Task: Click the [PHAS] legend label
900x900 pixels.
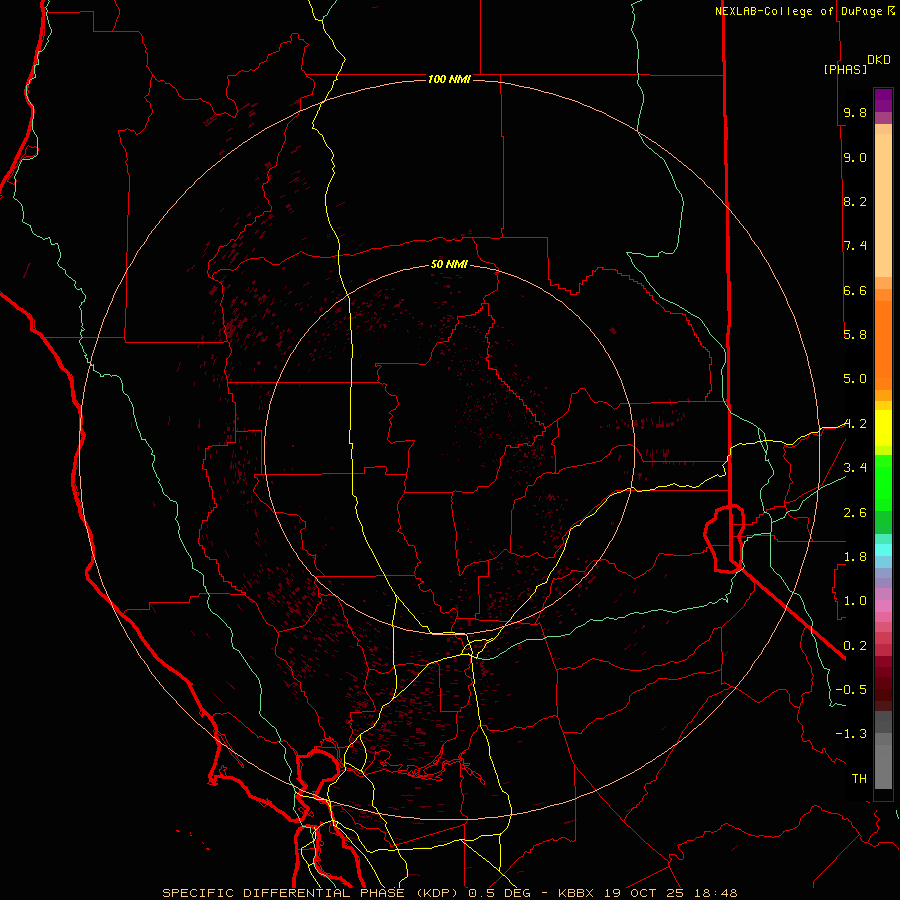Action: click(845, 69)
